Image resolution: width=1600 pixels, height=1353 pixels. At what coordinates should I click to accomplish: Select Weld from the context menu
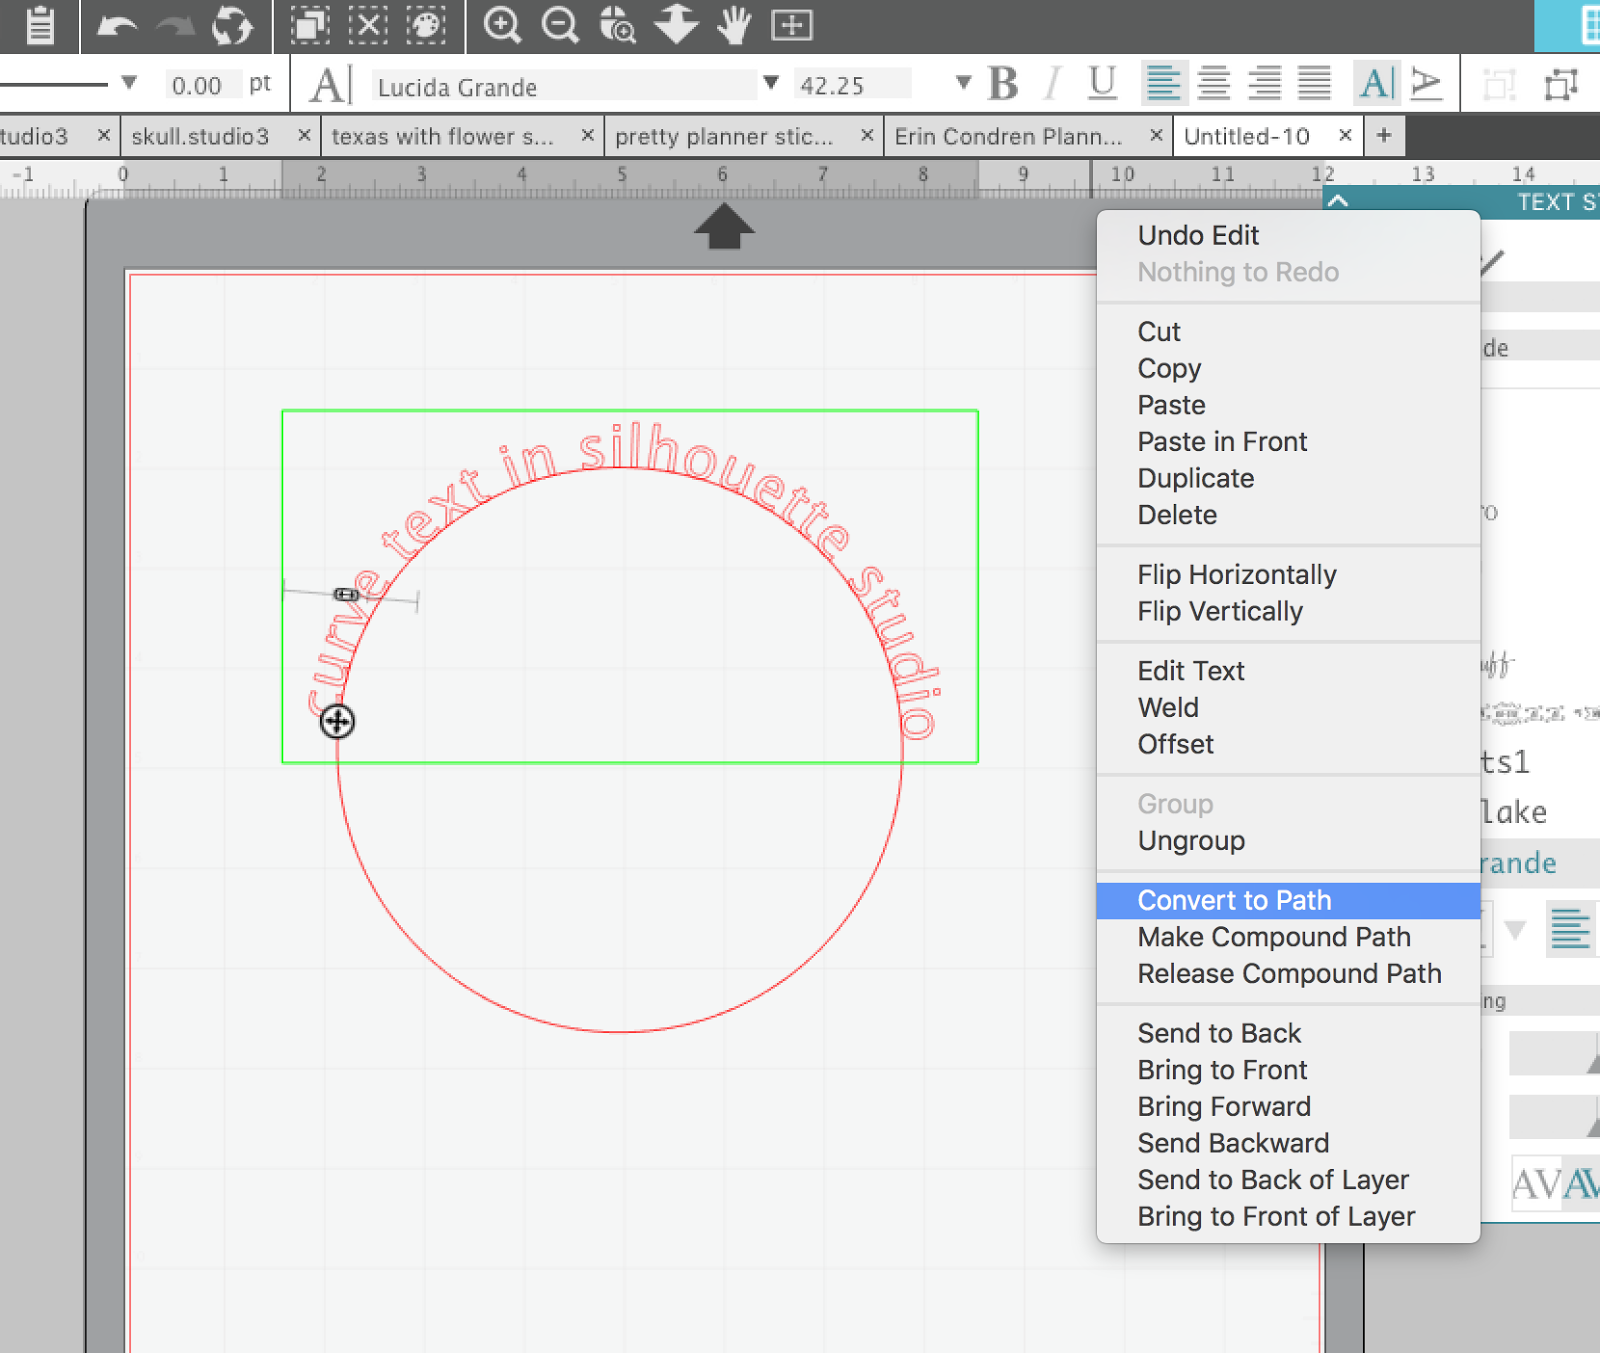pyautogui.click(x=1167, y=707)
